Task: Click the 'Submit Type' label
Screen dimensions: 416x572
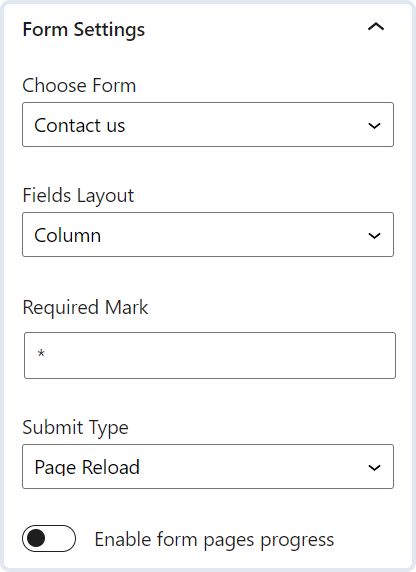Action: (x=76, y=428)
